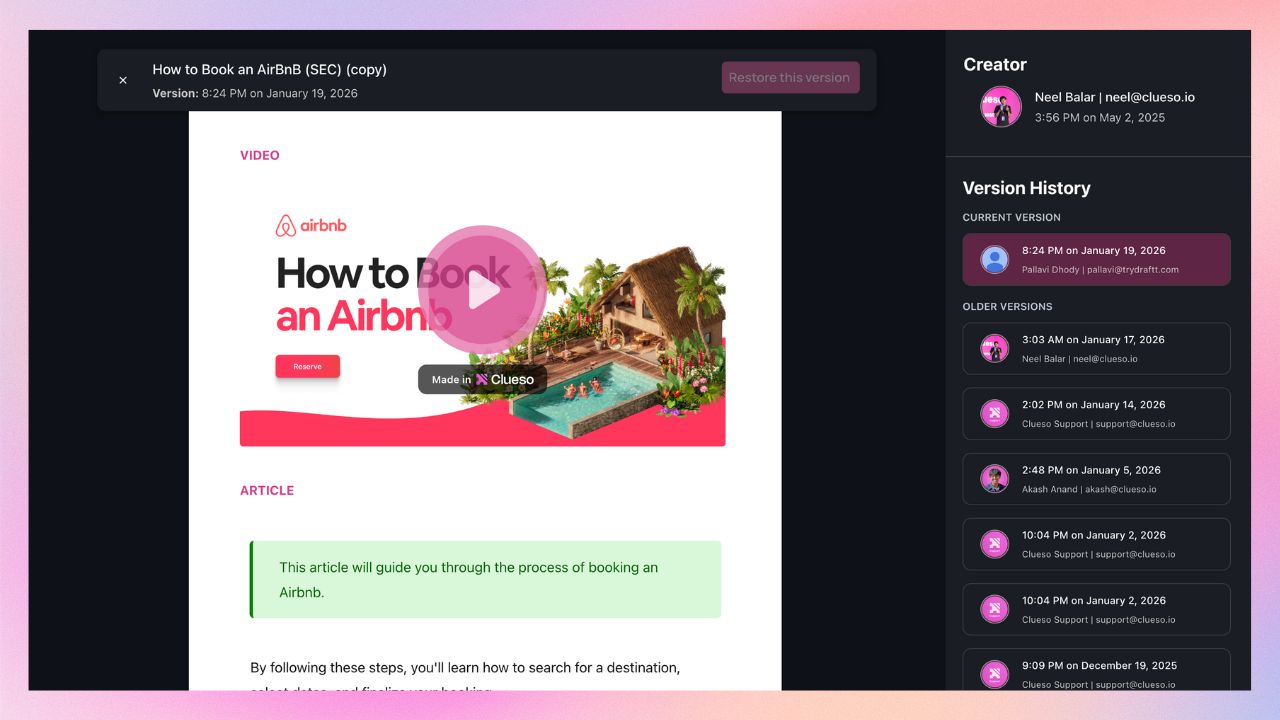Click the airbnb logo in the video thumbnail

click(311, 226)
